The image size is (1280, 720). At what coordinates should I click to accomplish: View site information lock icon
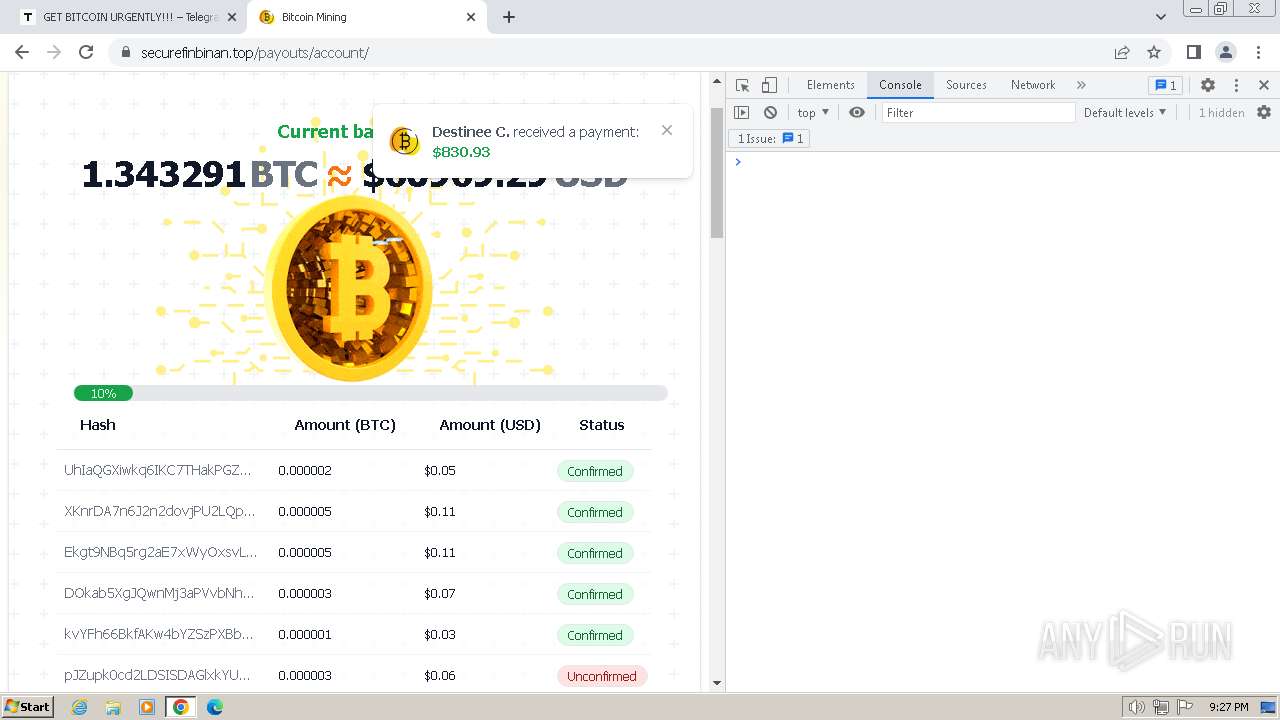click(x=125, y=52)
